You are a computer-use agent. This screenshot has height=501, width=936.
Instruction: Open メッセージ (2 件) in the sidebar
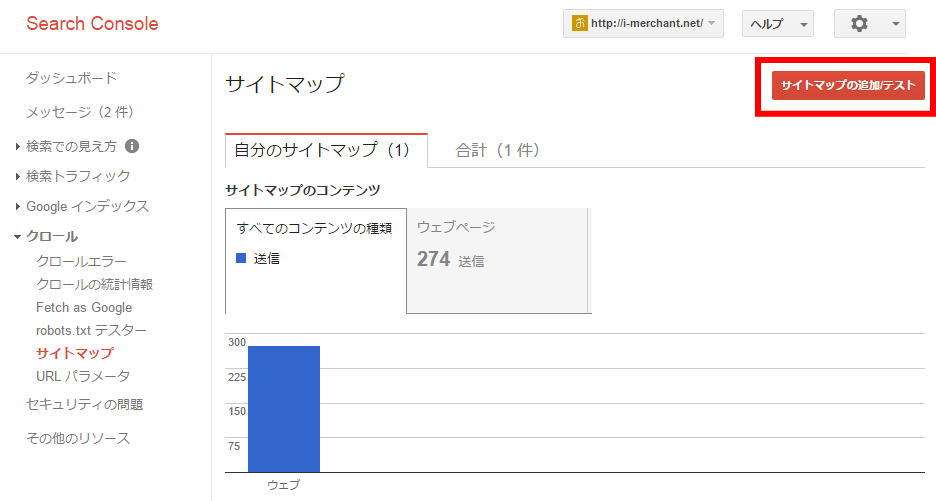[79, 112]
